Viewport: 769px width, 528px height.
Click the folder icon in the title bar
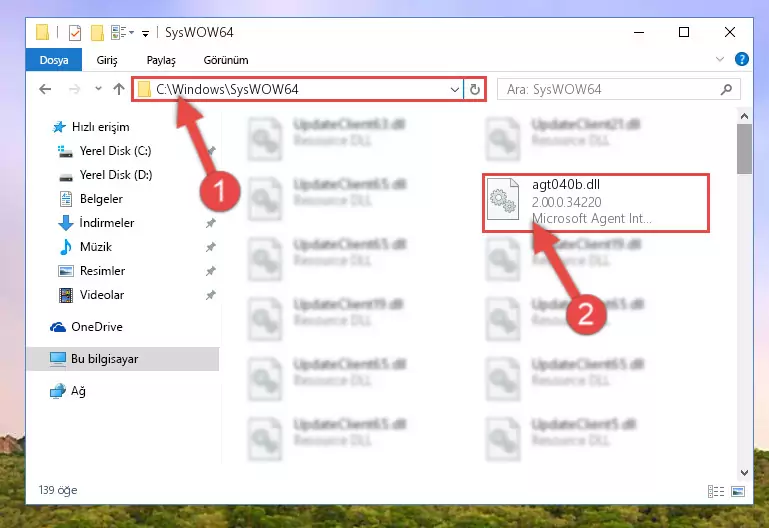(x=43, y=32)
